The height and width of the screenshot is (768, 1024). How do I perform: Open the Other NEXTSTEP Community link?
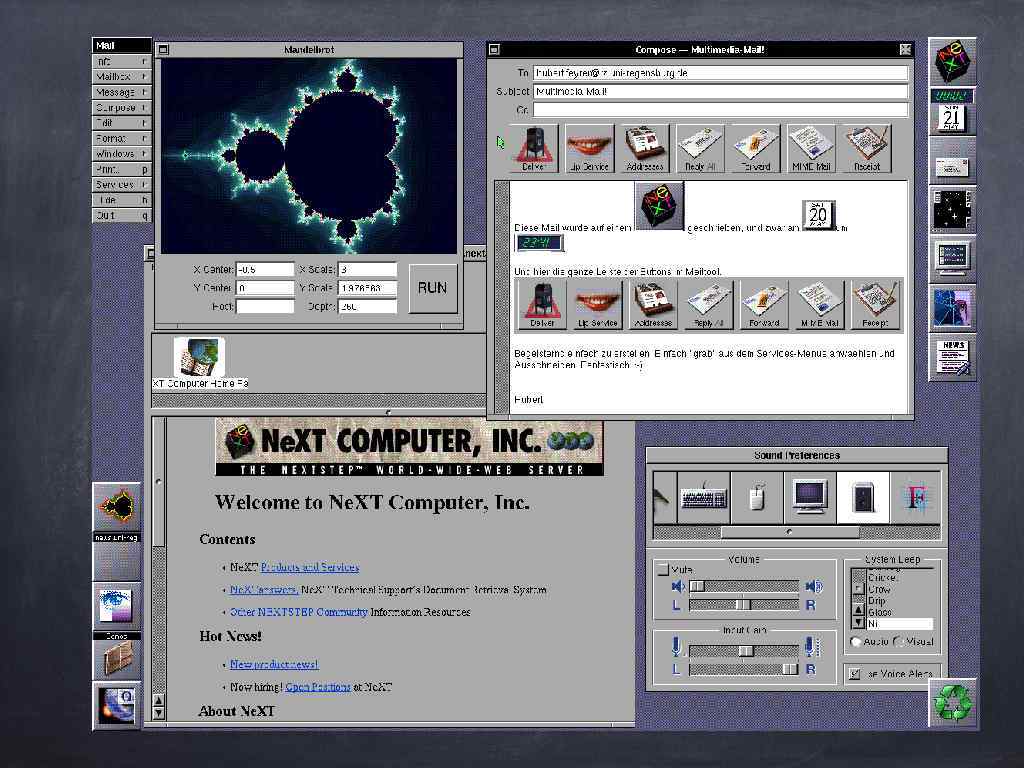tap(298, 612)
